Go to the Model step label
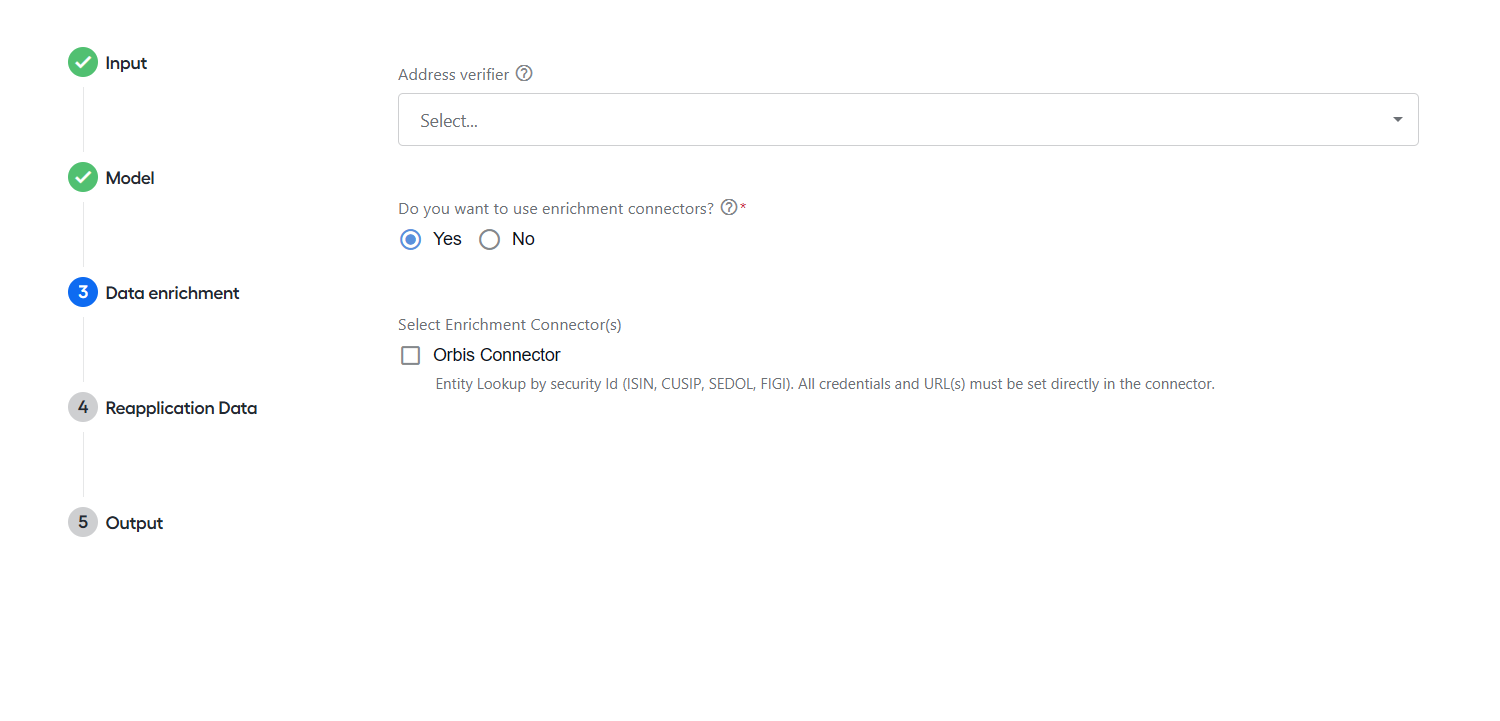The height and width of the screenshot is (721, 1500). click(130, 178)
